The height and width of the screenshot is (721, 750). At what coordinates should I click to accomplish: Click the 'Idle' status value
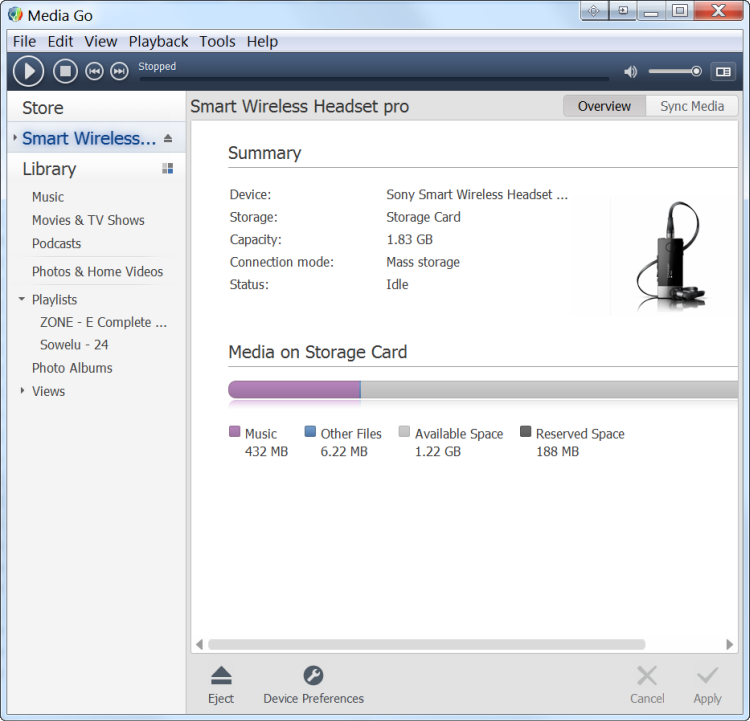point(397,284)
